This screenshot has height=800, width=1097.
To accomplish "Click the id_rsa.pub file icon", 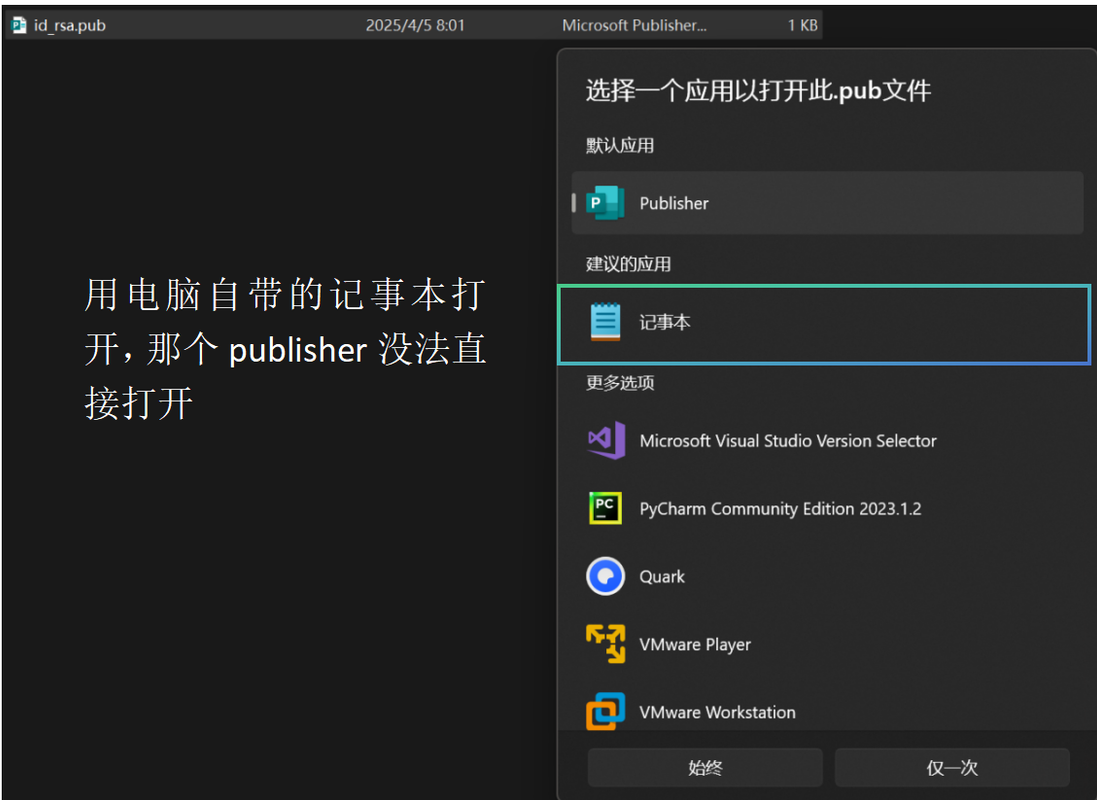I will tap(19, 25).
